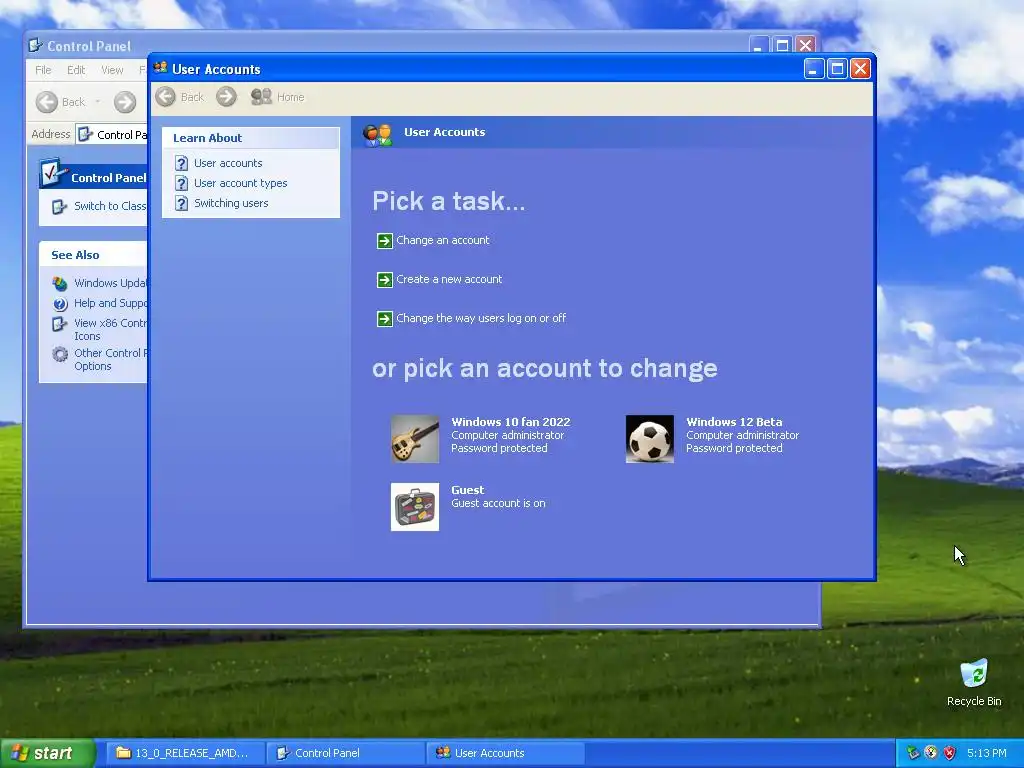Image resolution: width=1024 pixels, height=768 pixels.
Task: Open the File menu in Control Panel
Action: pyautogui.click(x=43, y=70)
